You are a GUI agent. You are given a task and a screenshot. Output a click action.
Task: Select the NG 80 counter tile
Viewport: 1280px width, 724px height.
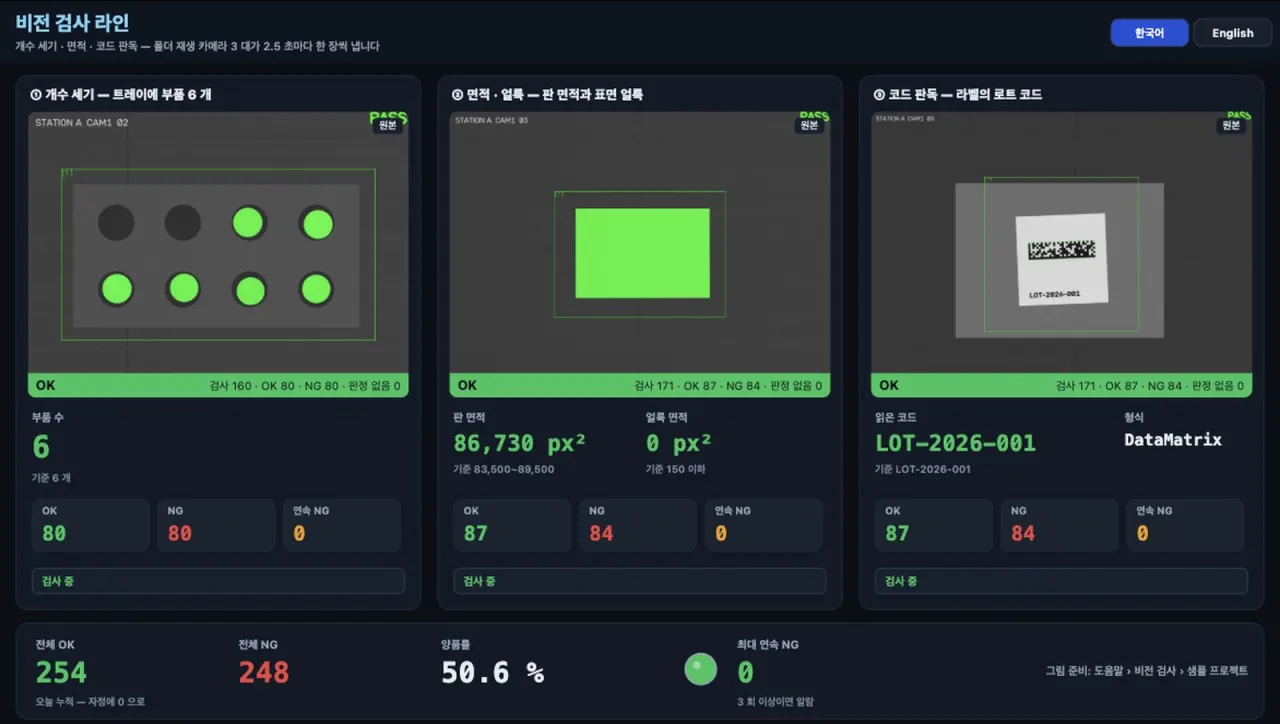coord(217,525)
